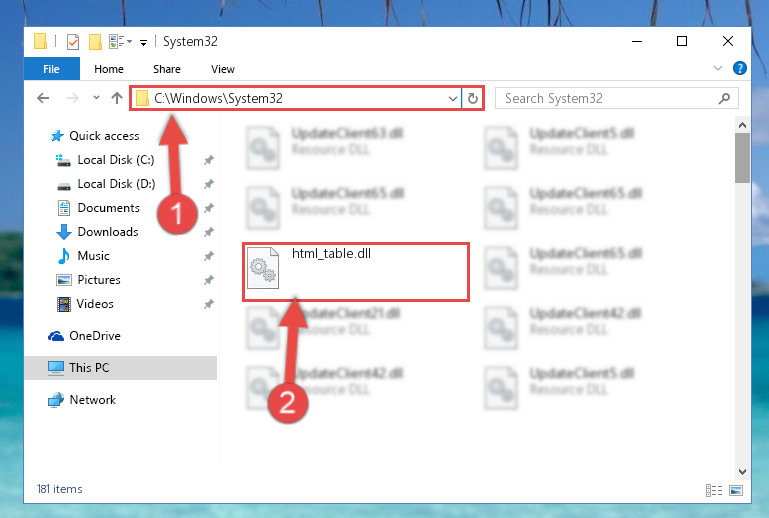Screen dimensions: 769x518
Task: Click the pin icon beside Downloads
Action: [x=208, y=232]
